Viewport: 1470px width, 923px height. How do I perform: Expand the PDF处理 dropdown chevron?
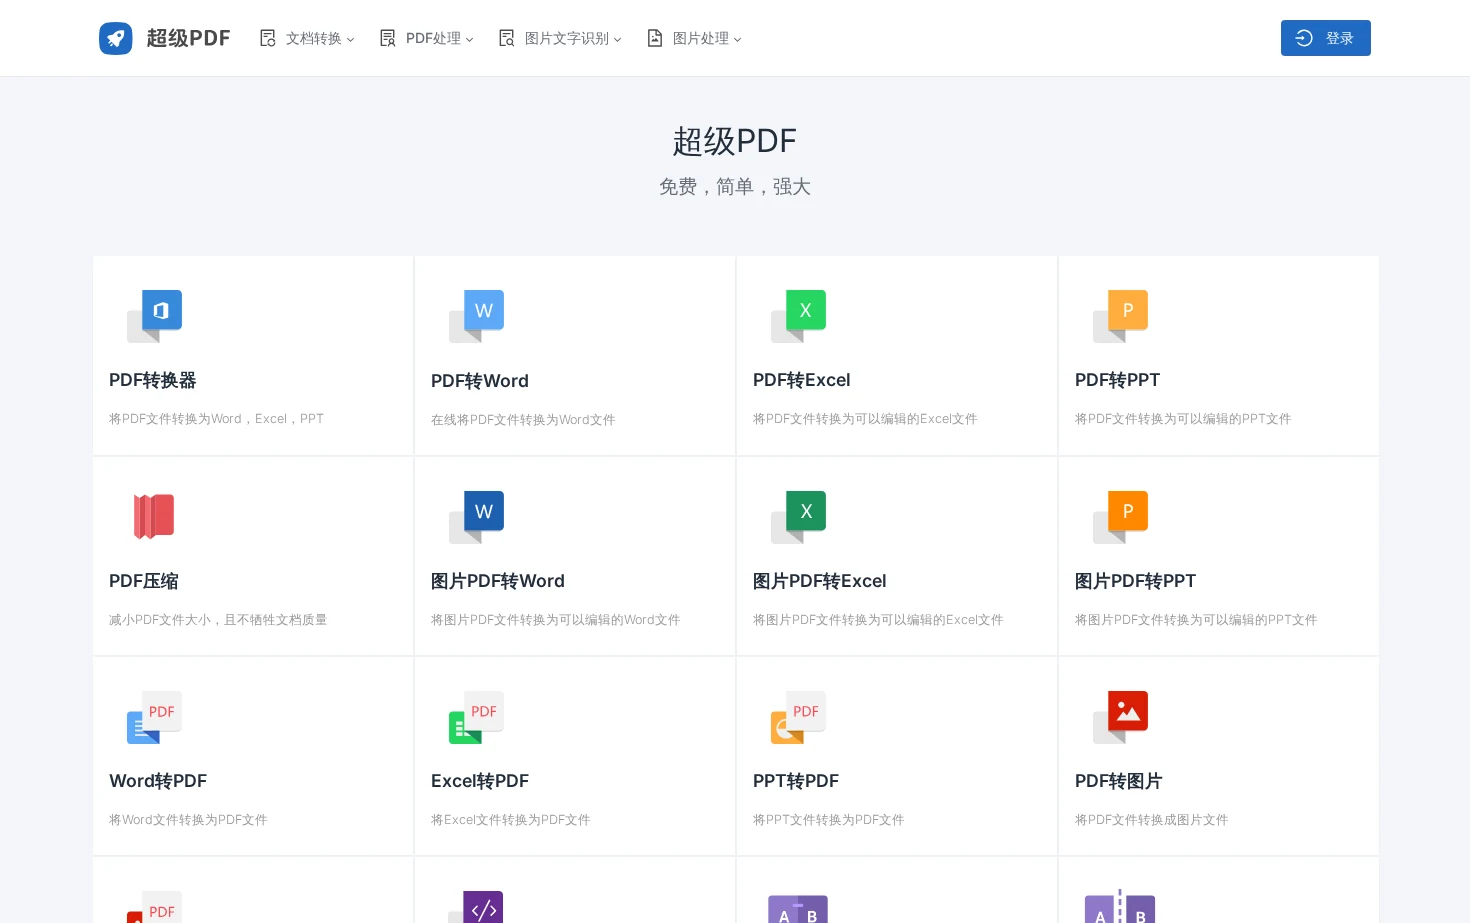coord(470,40)
